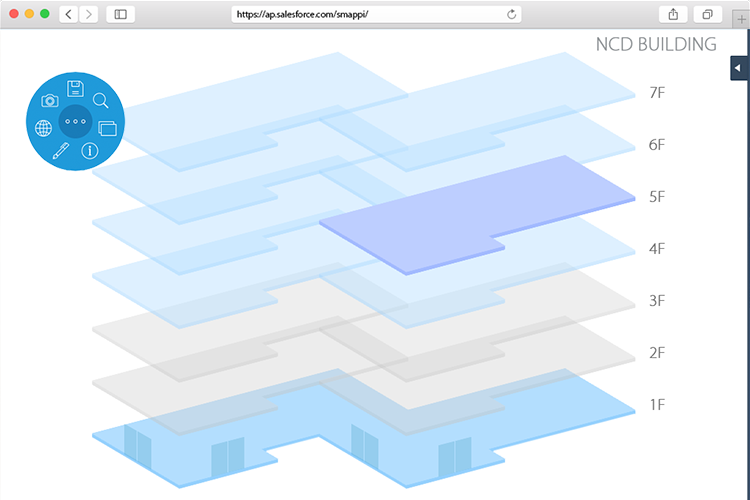Click the globe icon in radial menu

(x=43, y=128)
